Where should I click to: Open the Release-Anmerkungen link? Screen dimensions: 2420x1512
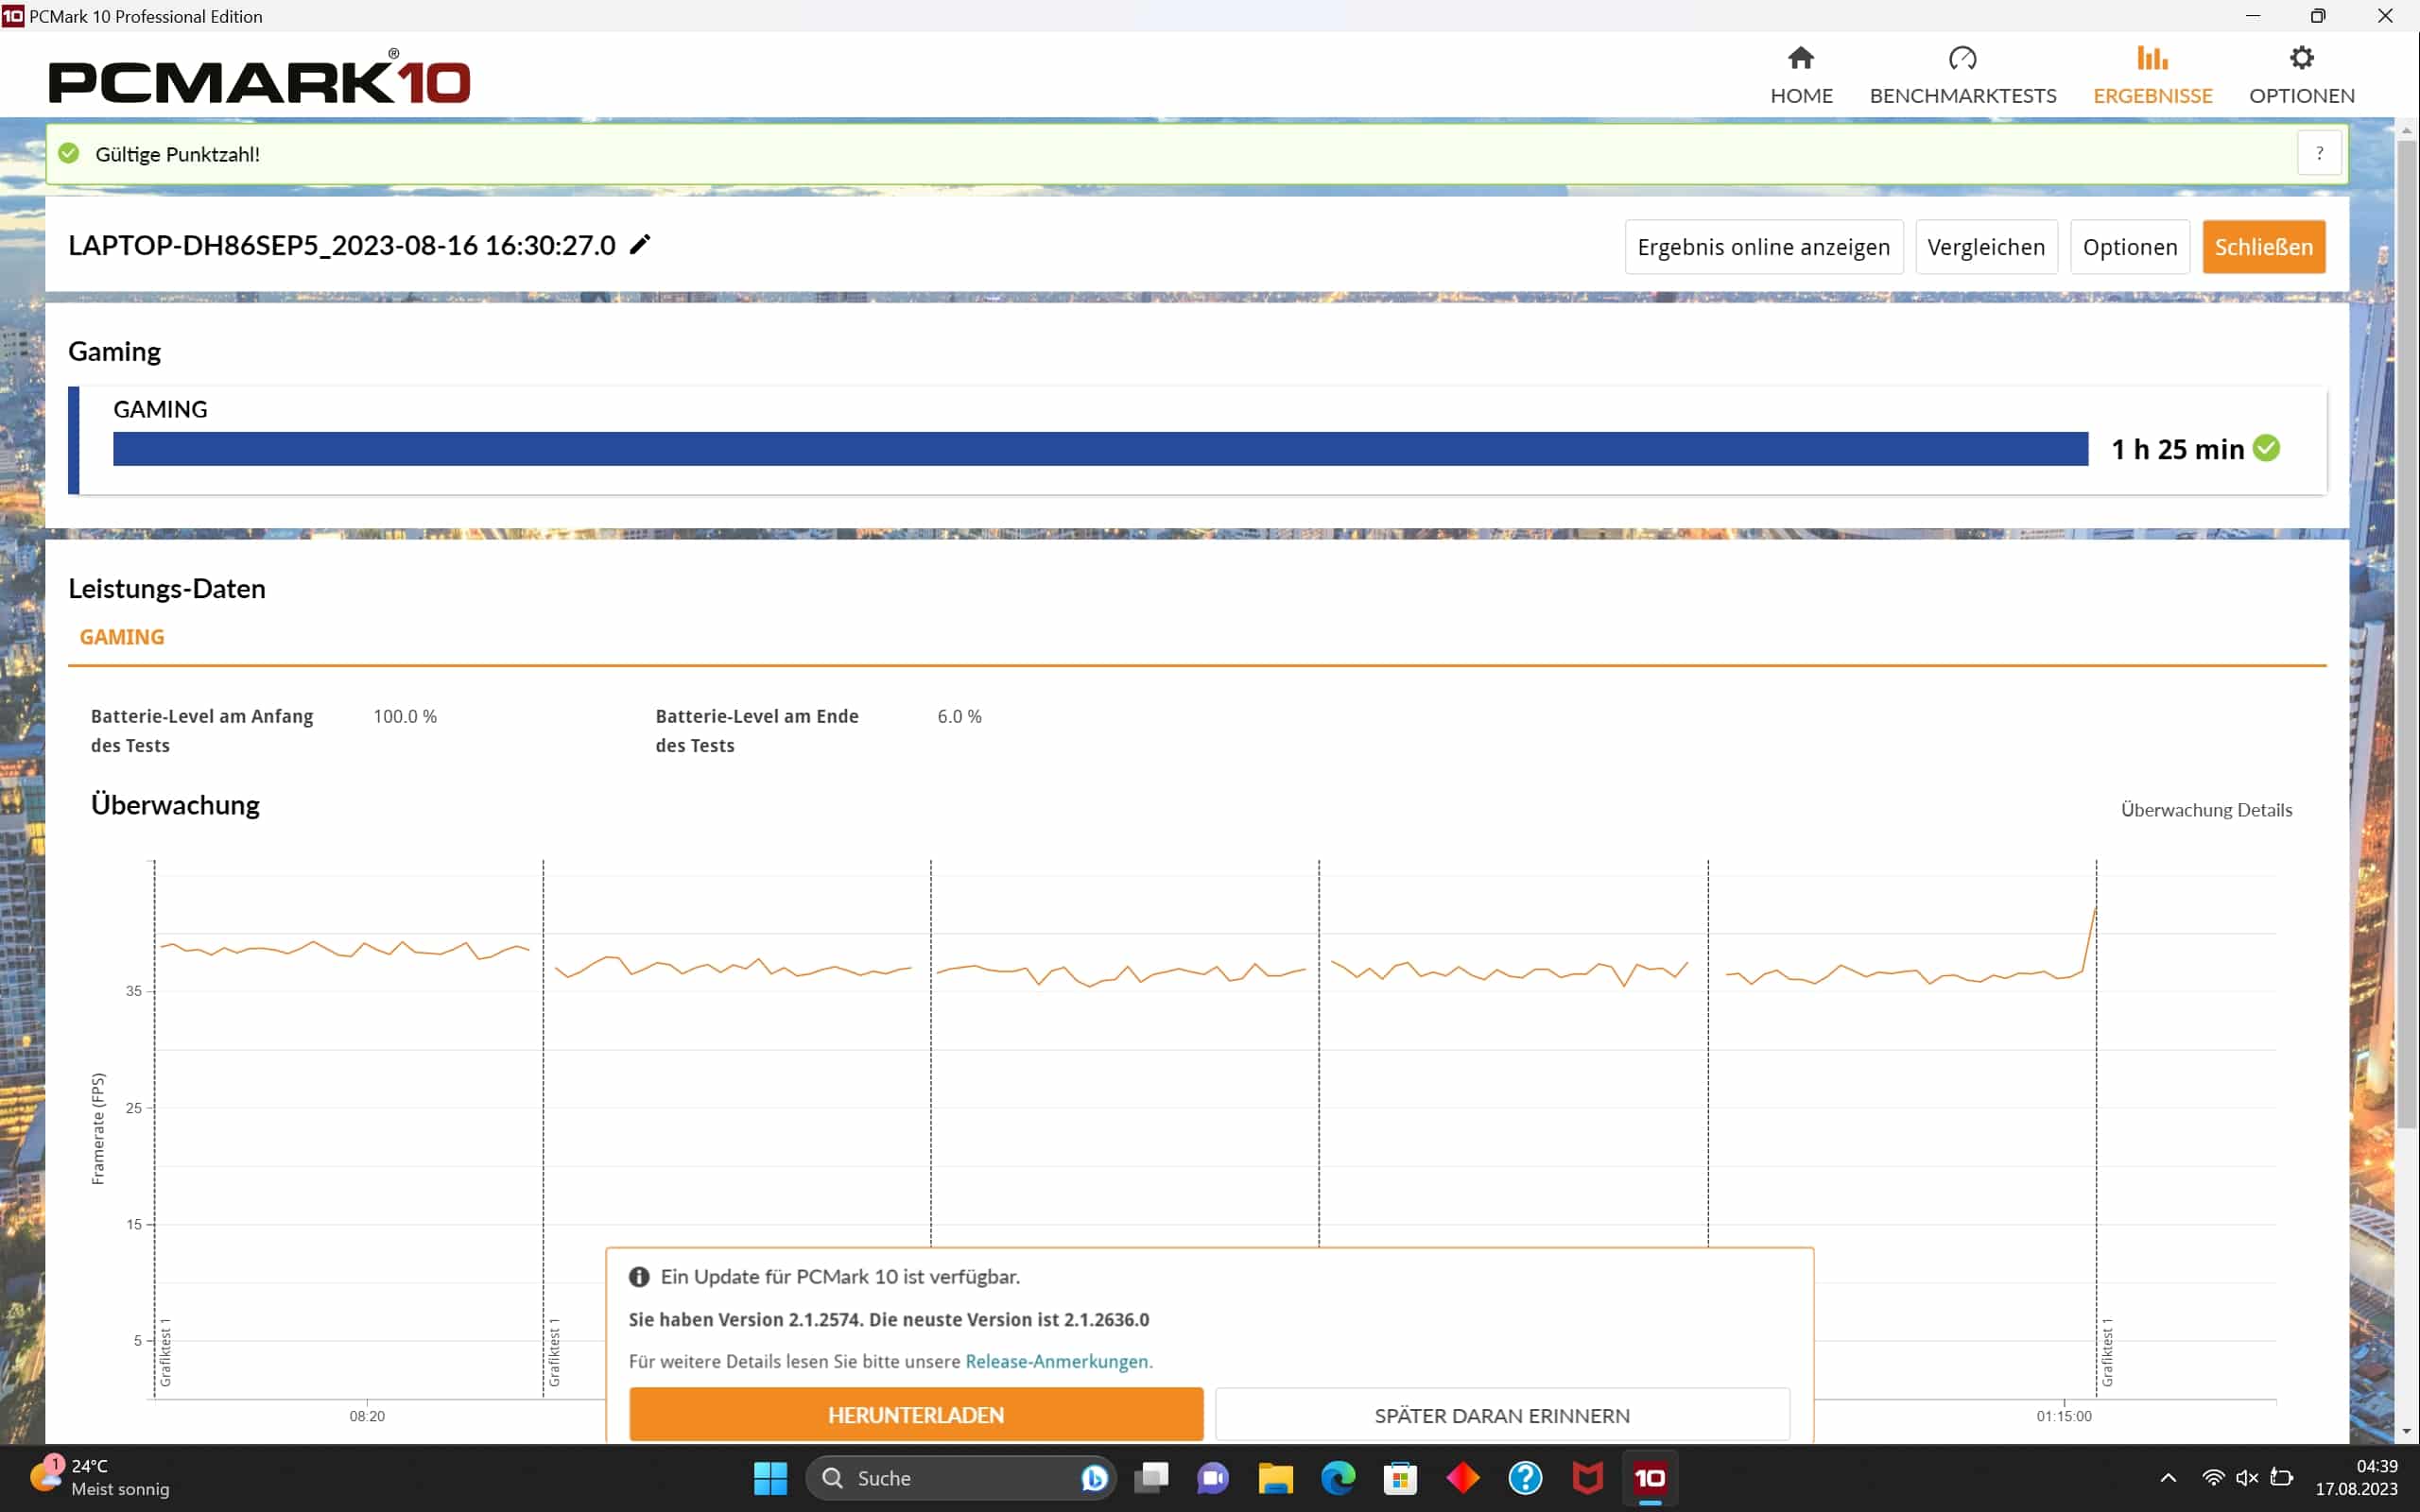coord(1057,1361)
